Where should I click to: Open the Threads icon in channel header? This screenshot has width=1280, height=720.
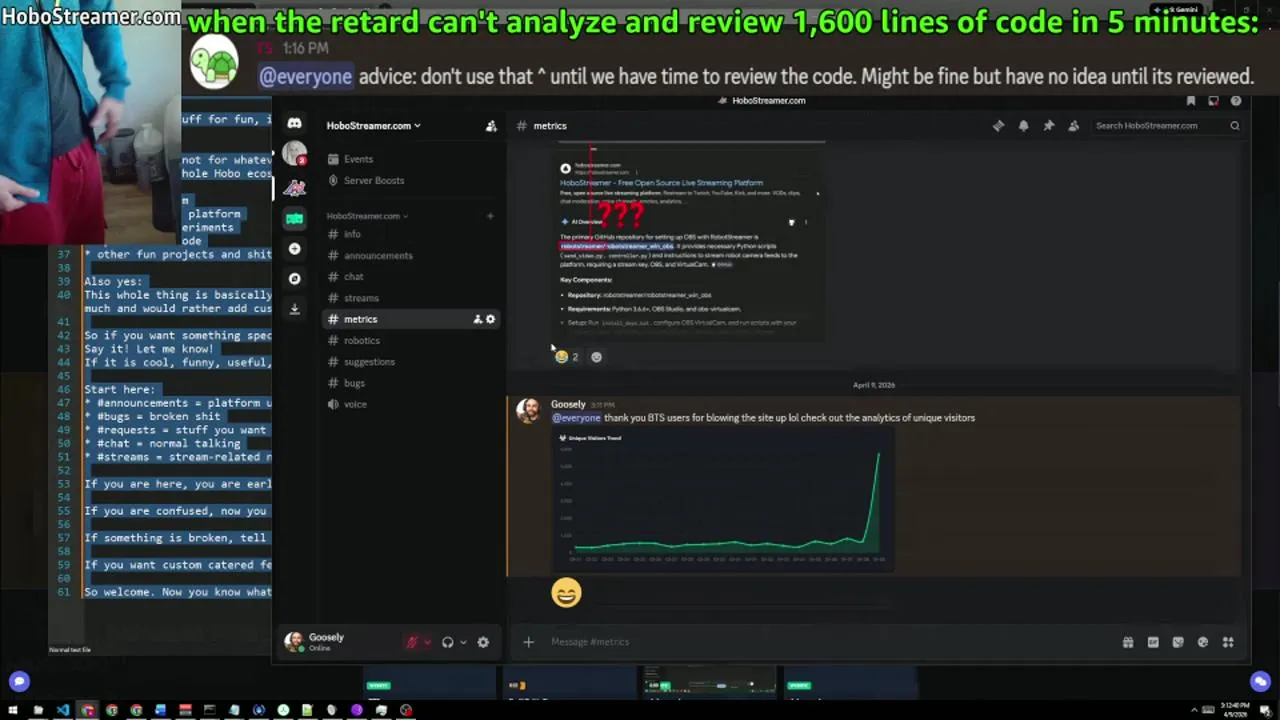(x=998, y=126)
